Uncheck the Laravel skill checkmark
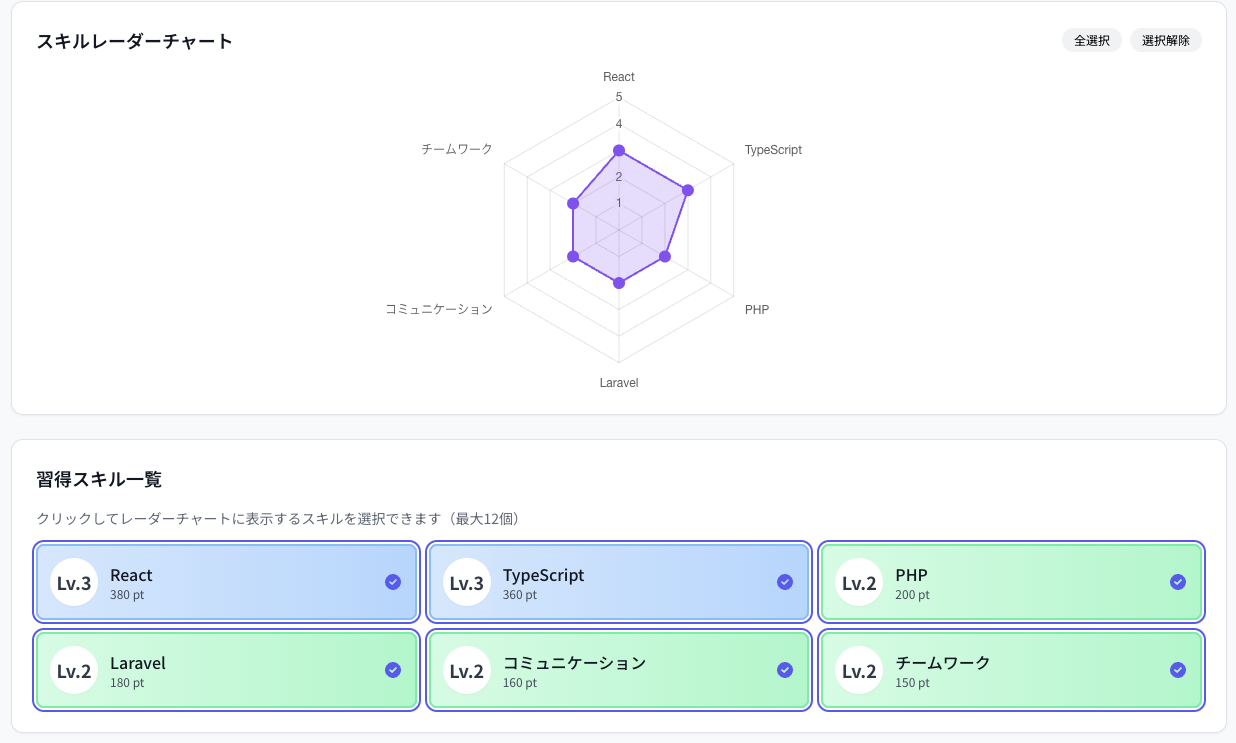Screen dimensions: 1236x743 pyautogui.click(x=393, y=670)
